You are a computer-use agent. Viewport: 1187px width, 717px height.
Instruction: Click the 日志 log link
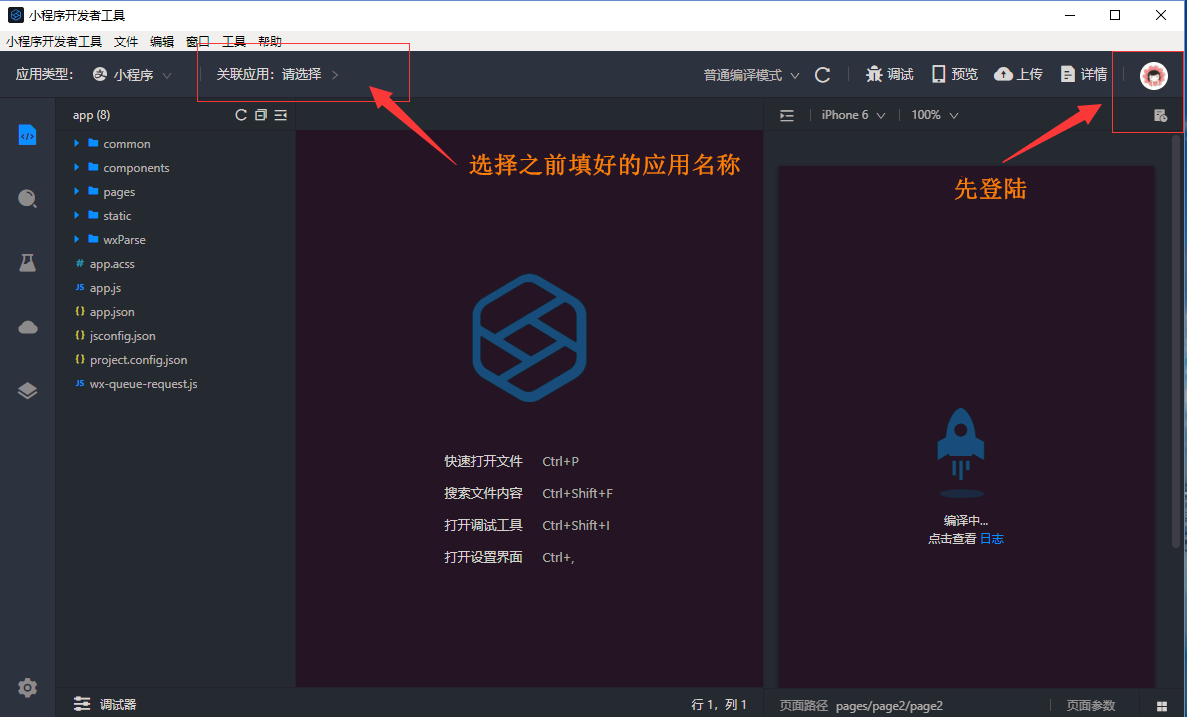pos(991,539)
